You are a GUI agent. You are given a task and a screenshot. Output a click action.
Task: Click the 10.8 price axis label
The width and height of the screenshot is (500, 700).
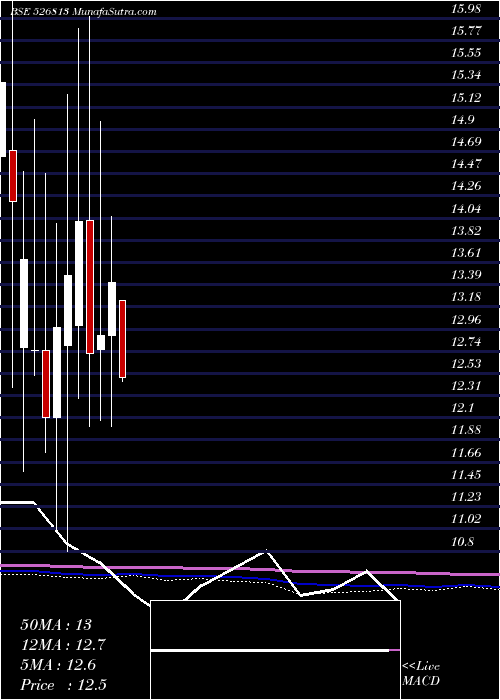click(x=462, y=542)
